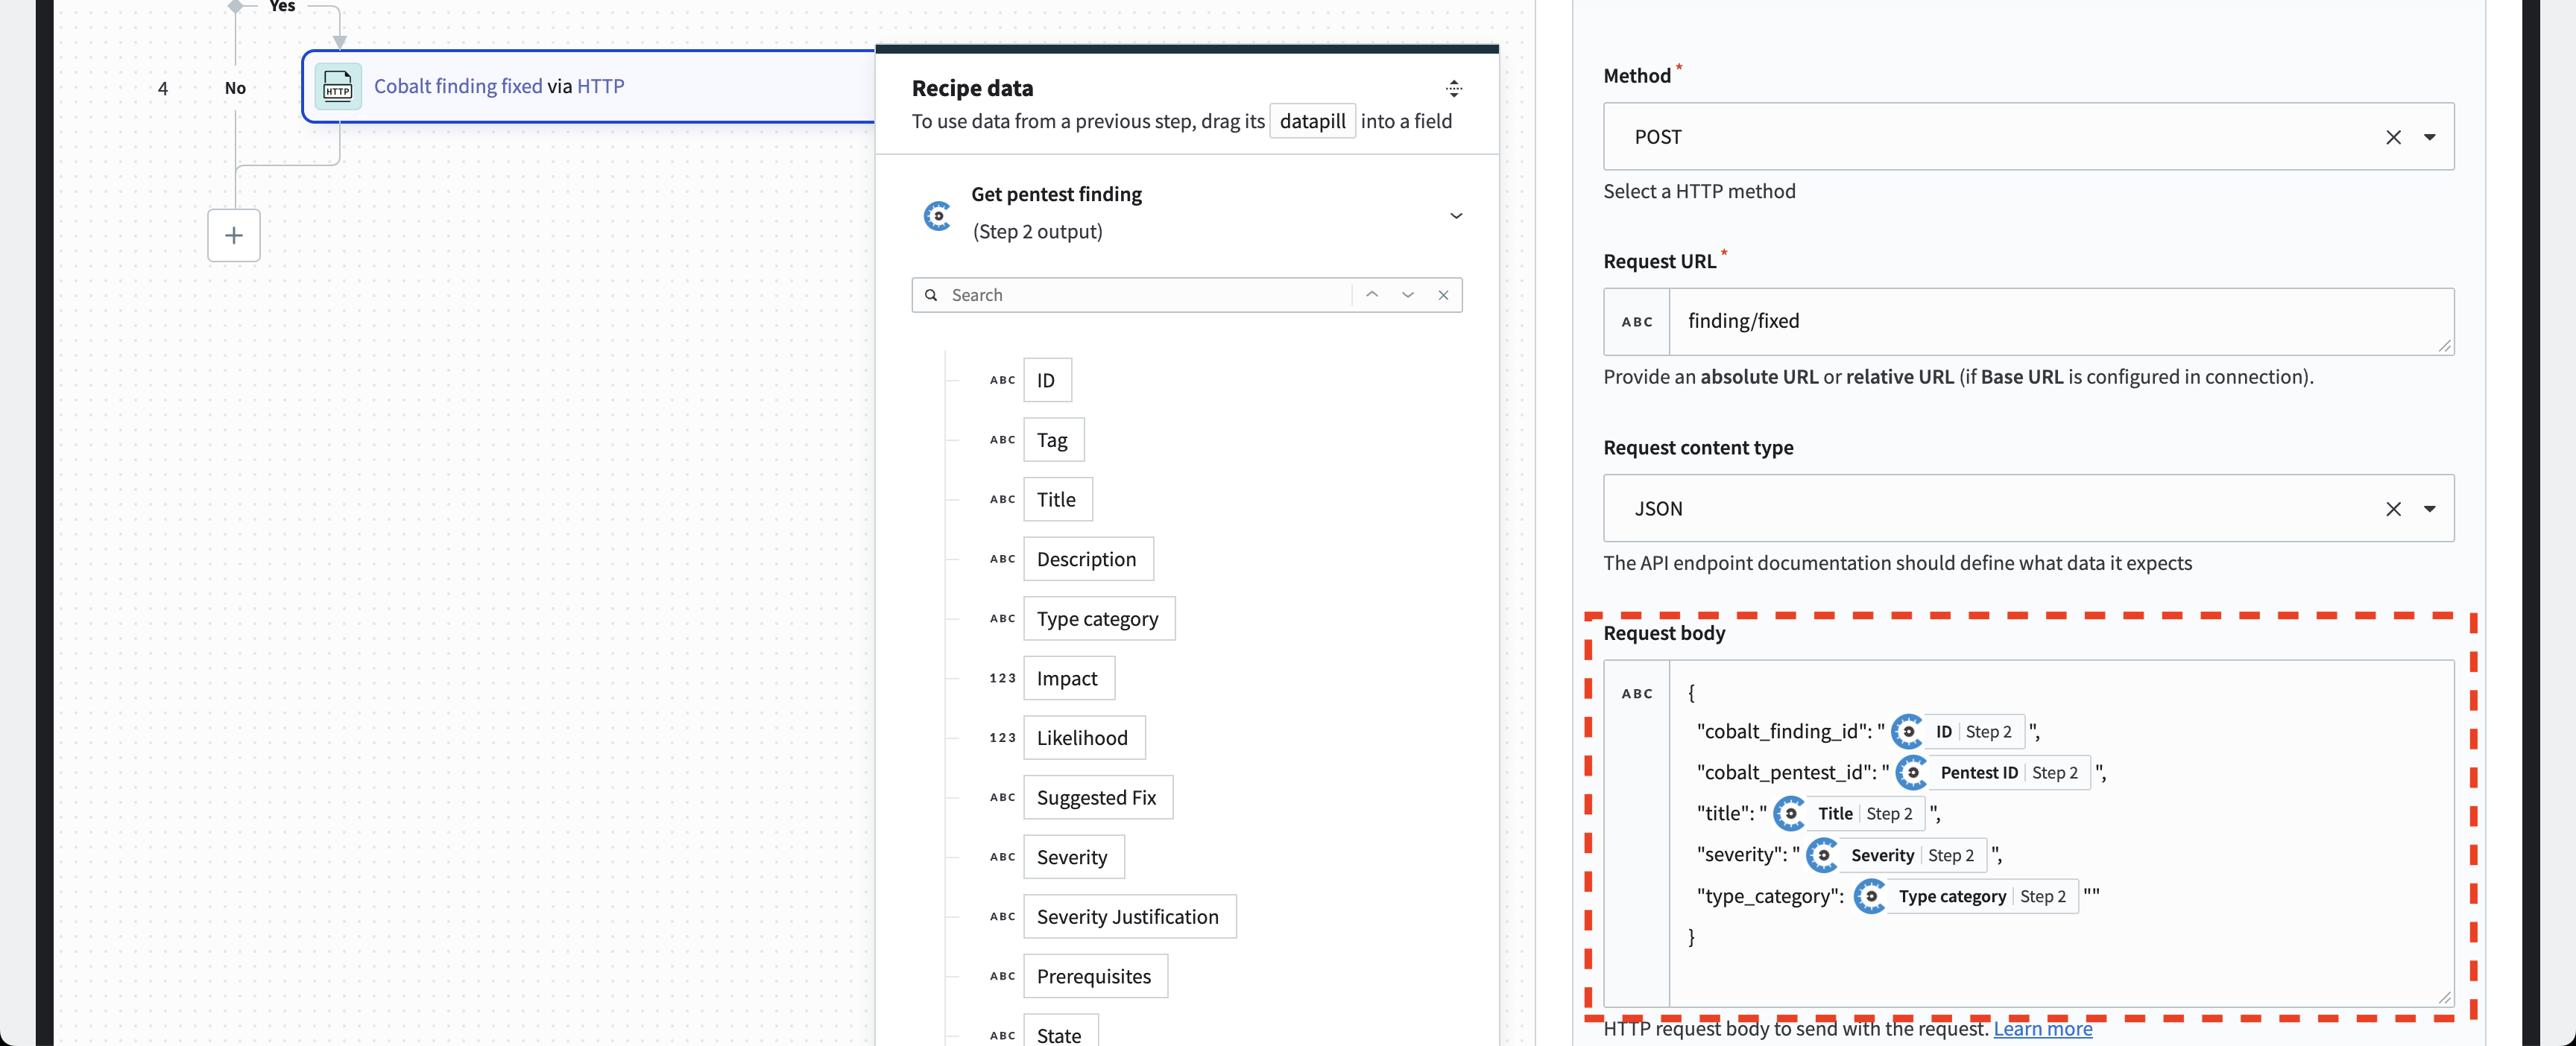The image size is (2576, 1046).
Task: Click the Severity datapill in Recipe data
Action: [1070, 855]
